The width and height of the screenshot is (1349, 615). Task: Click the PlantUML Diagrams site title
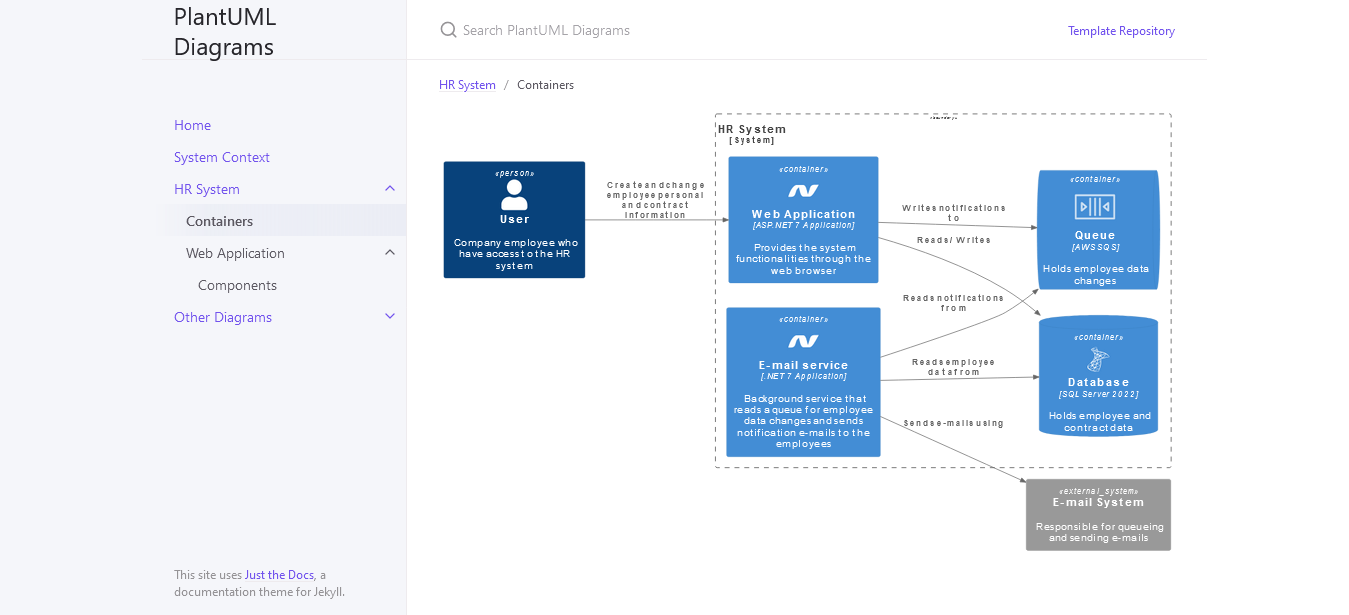(x=225, y=31)
